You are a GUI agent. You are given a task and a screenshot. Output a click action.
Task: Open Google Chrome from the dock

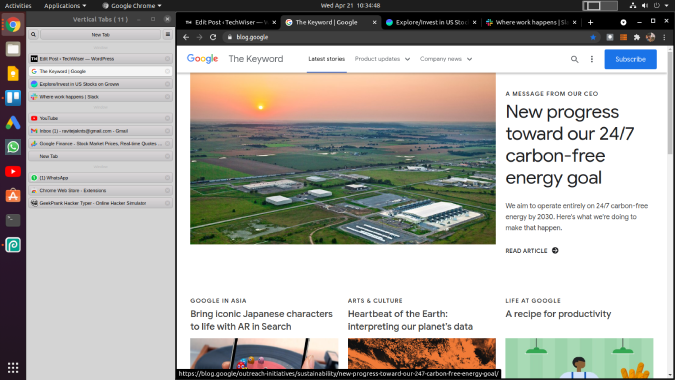coord(13,25)
